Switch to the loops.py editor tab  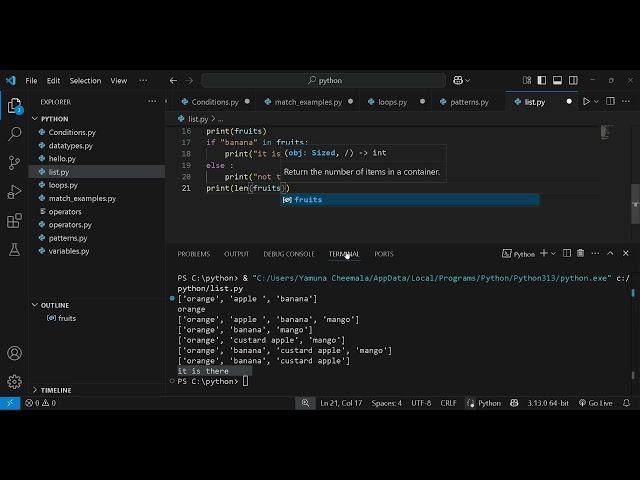(x=392, y=102)
